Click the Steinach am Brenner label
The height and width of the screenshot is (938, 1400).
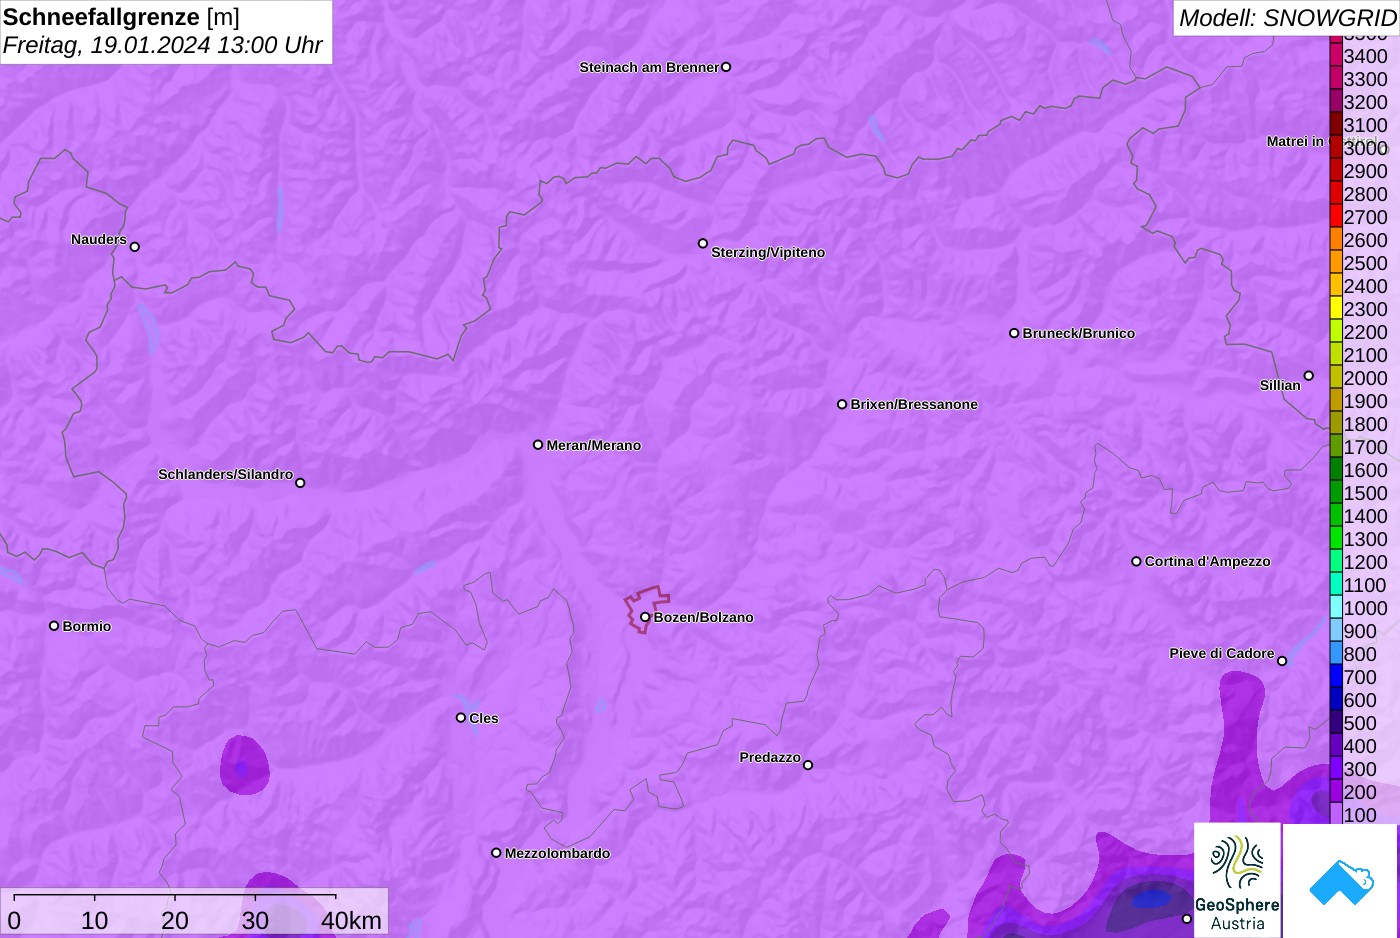(649, 67)
